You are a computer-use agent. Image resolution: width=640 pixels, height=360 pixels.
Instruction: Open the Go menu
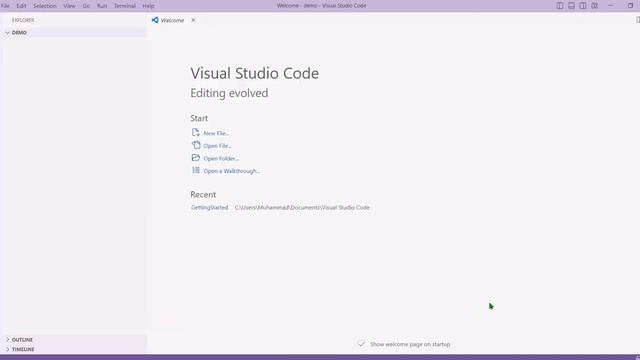click(86, 6)
